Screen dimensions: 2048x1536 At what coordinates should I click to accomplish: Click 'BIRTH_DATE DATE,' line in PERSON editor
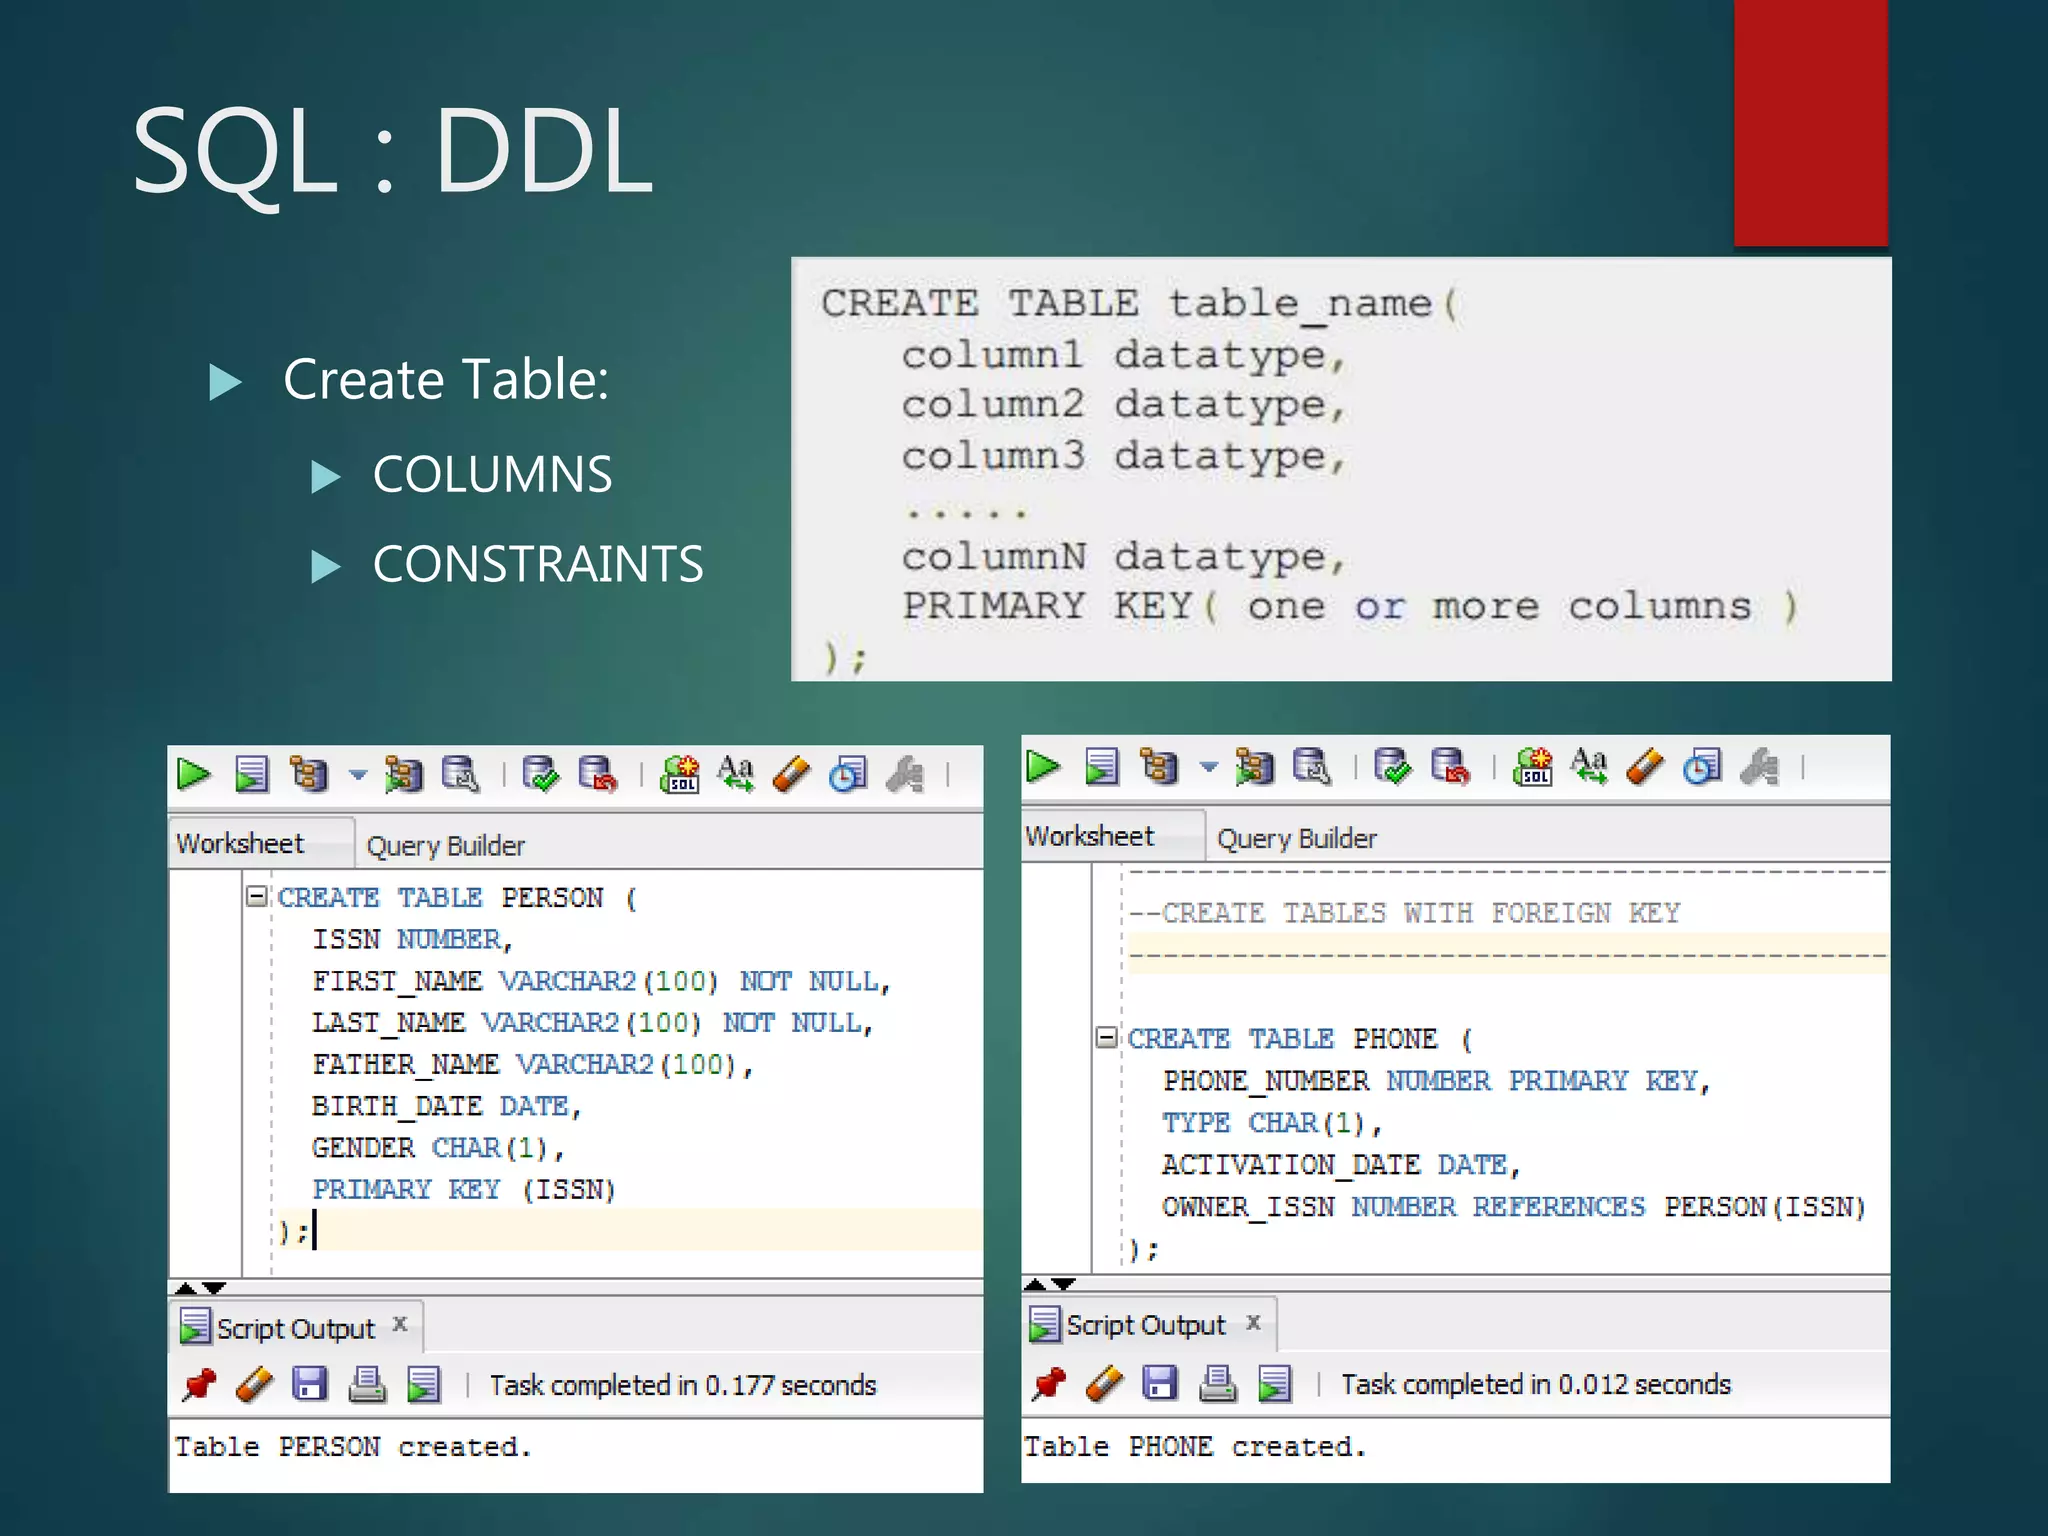446,1106
